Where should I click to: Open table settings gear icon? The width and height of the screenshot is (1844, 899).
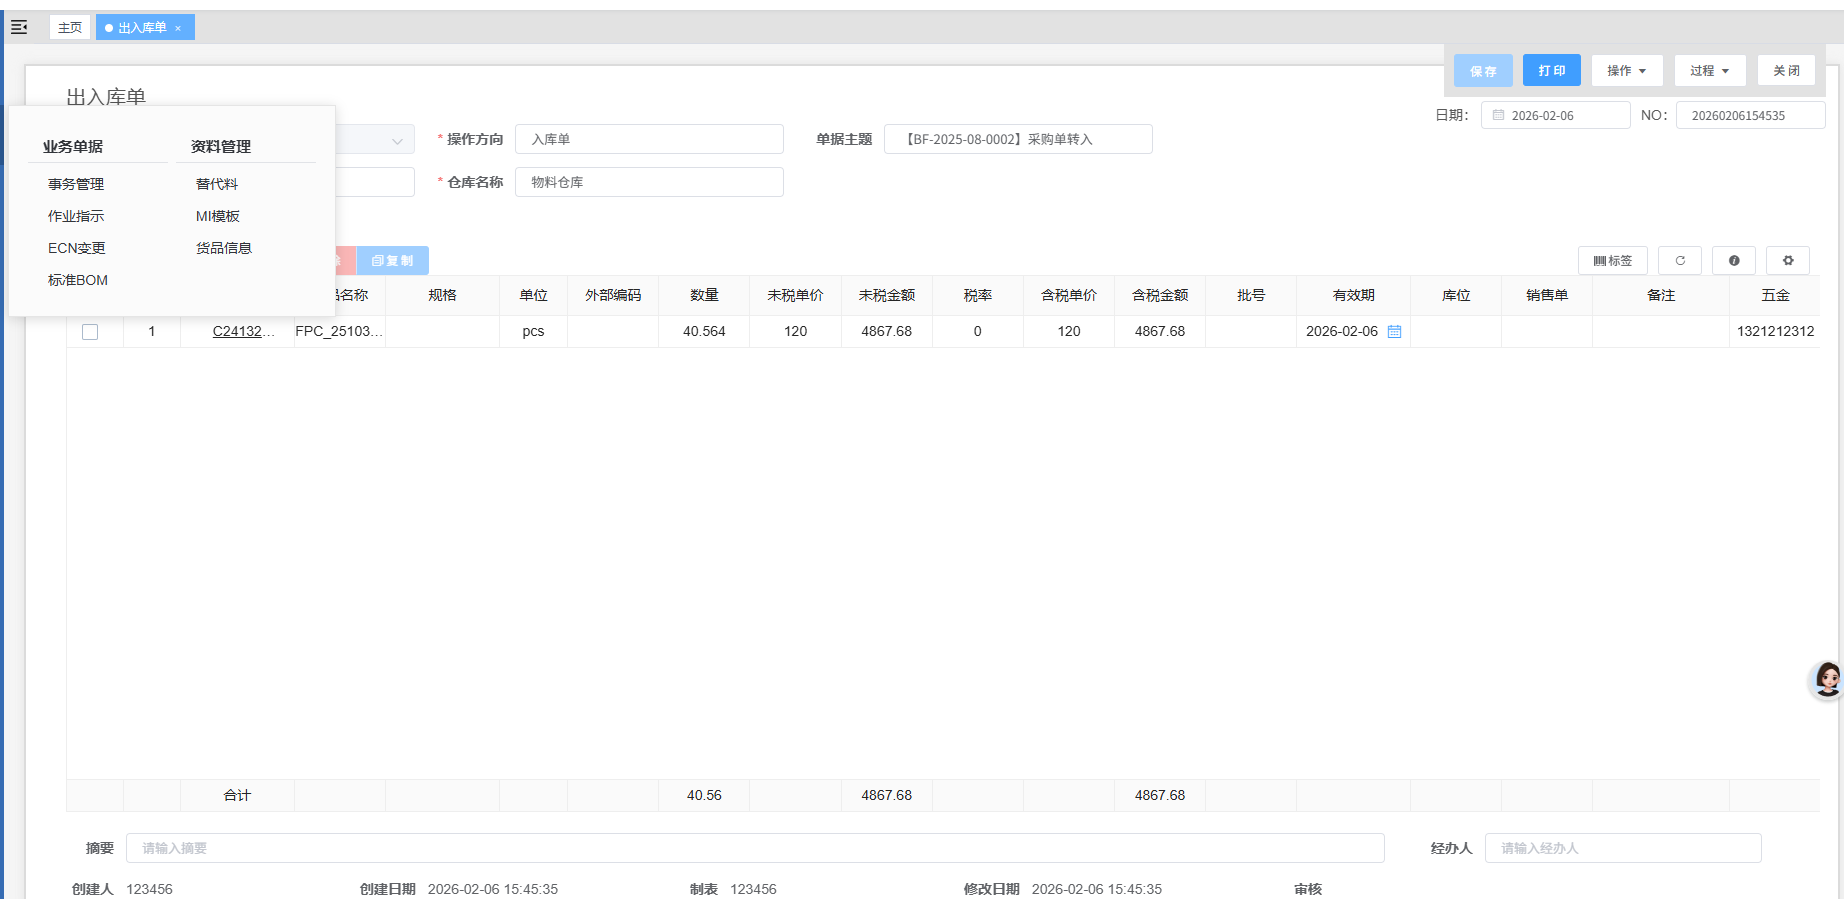coord(1788,261)
